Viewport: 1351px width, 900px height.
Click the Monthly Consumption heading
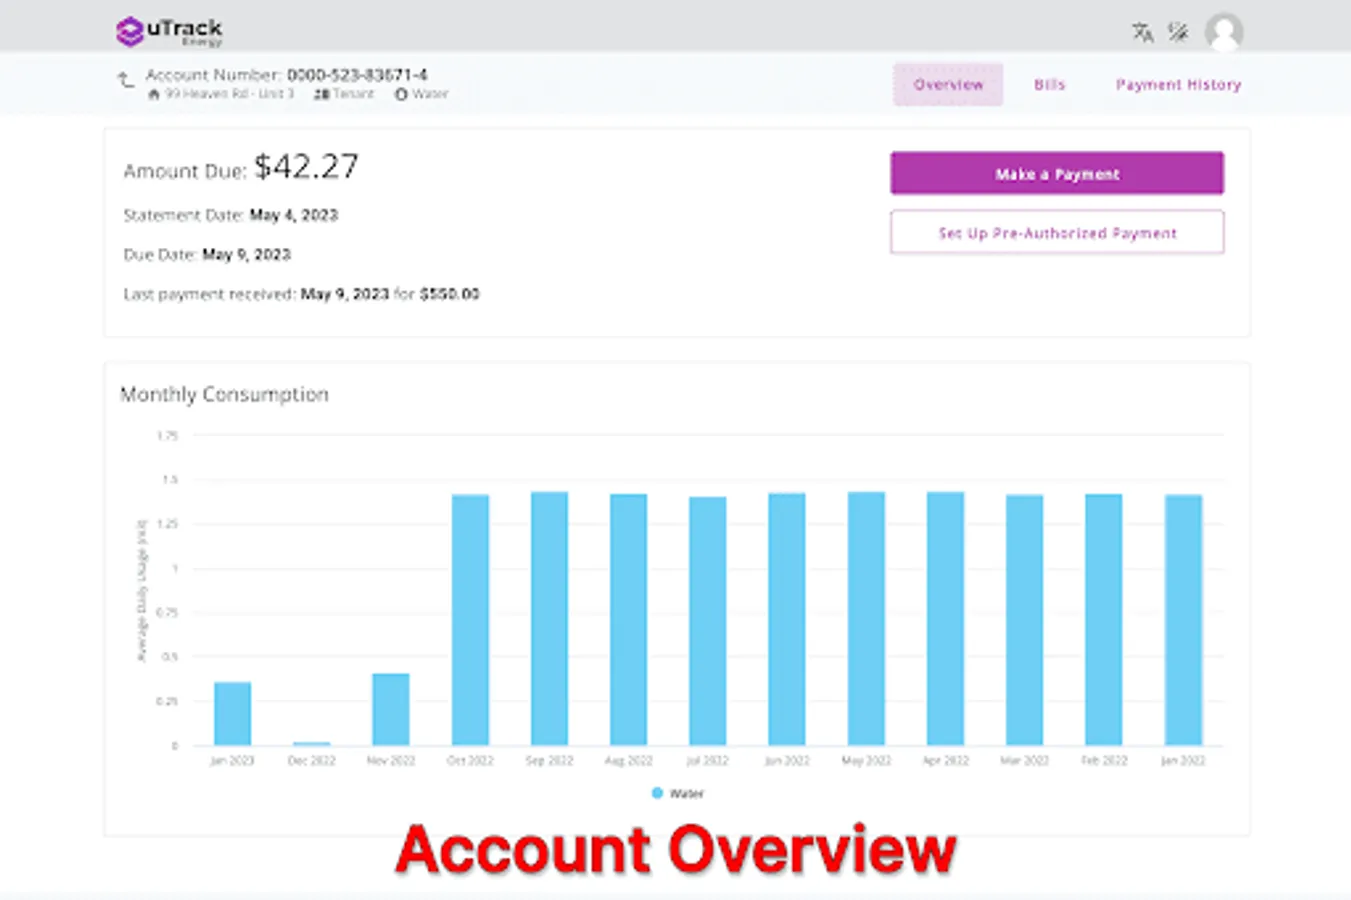click(x=224, y=394)
